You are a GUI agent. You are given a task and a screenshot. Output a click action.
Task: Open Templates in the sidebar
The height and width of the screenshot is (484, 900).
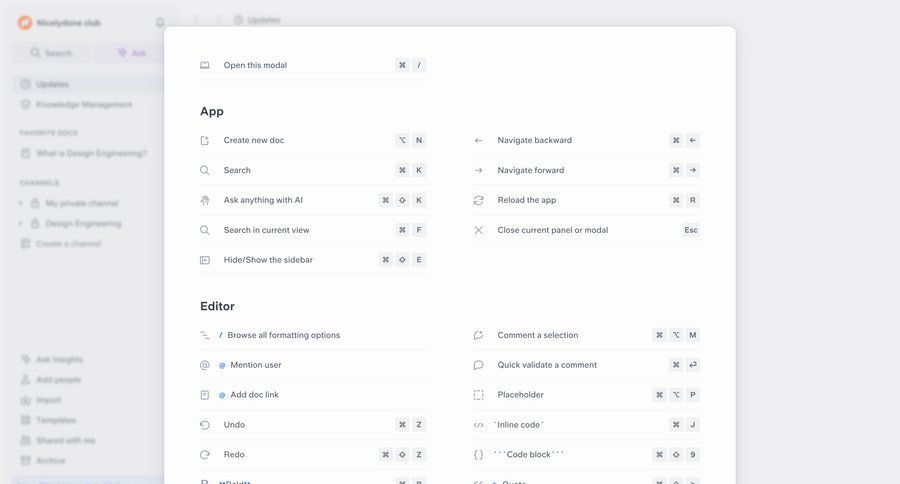(x=56, y=420)
